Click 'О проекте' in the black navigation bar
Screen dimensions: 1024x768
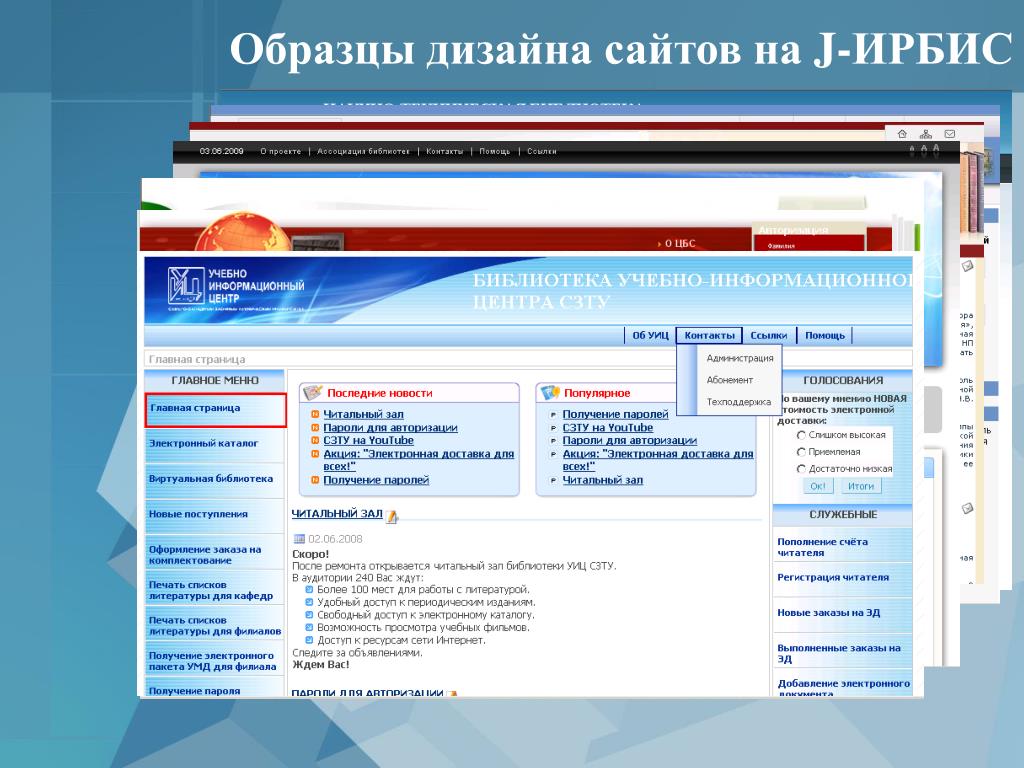[x=281, y=152]
